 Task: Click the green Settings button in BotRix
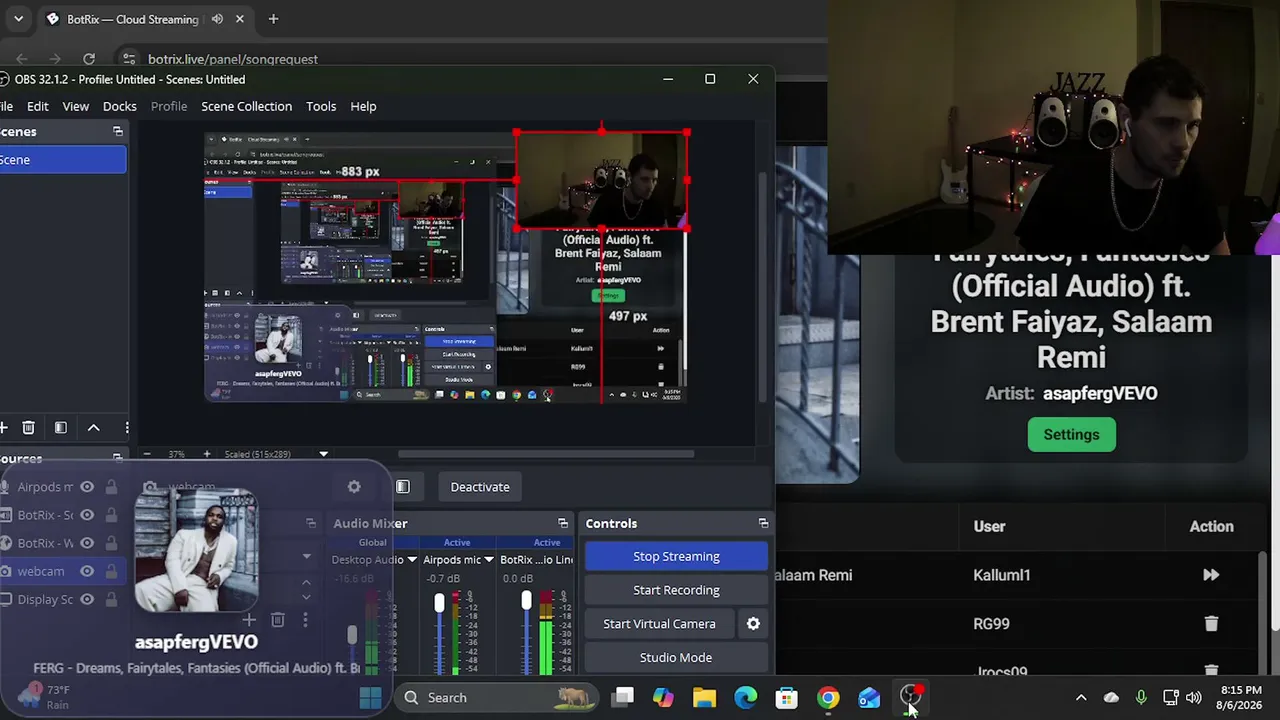click(1072, 435)
